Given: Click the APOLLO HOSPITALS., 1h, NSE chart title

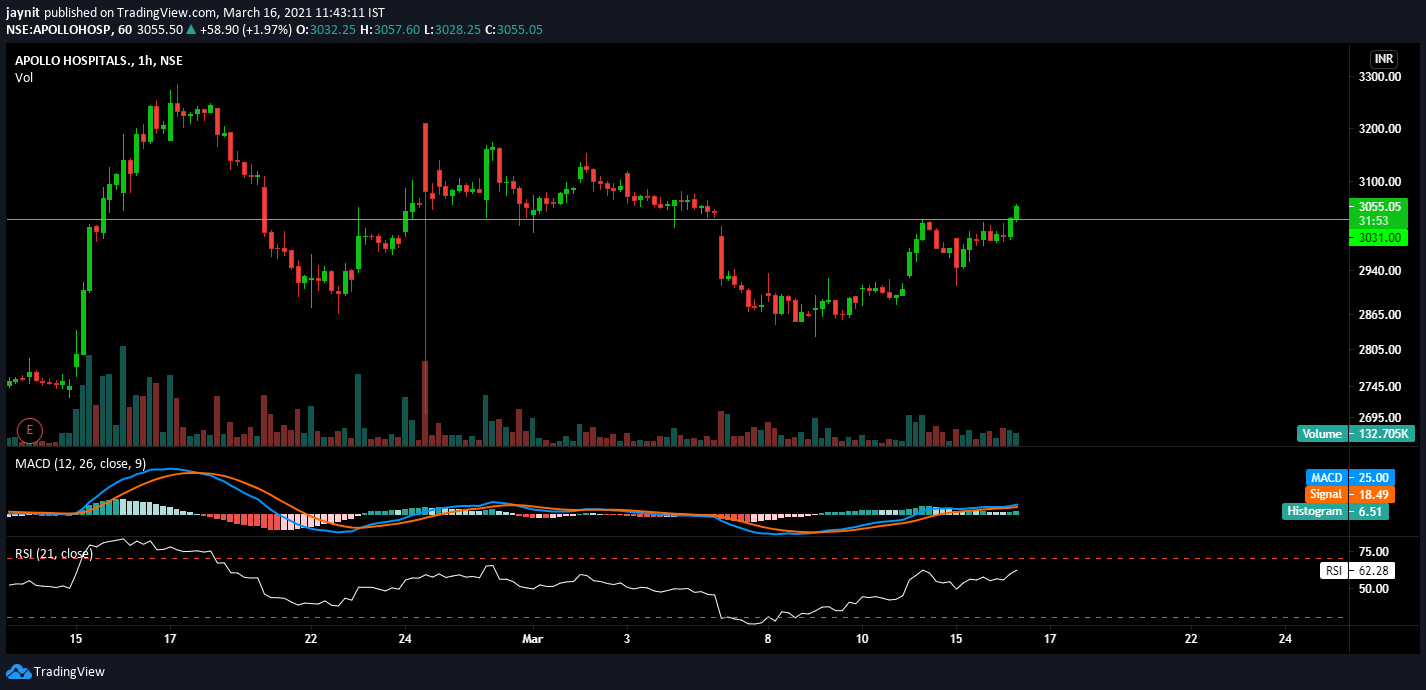Looking at the screenshot, I should tap(99, 60).
